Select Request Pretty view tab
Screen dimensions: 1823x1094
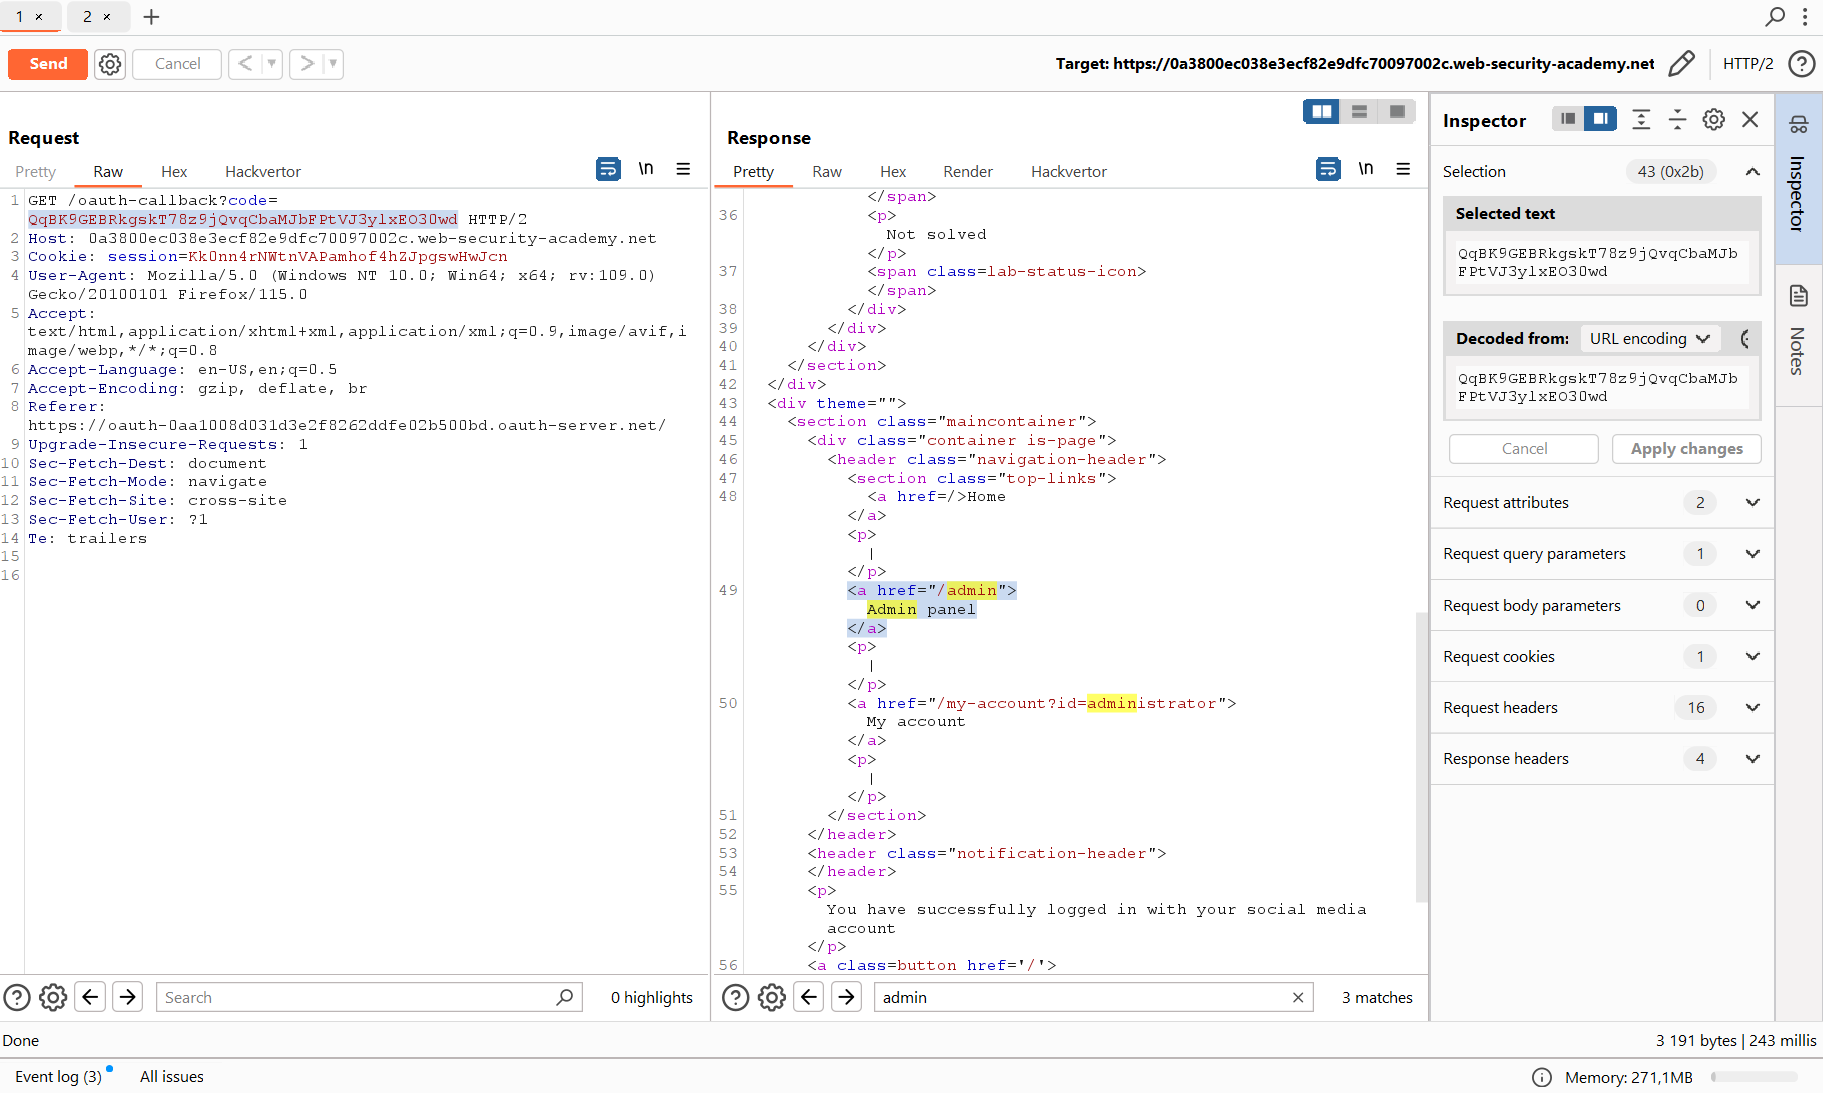[x=36, y=172]
